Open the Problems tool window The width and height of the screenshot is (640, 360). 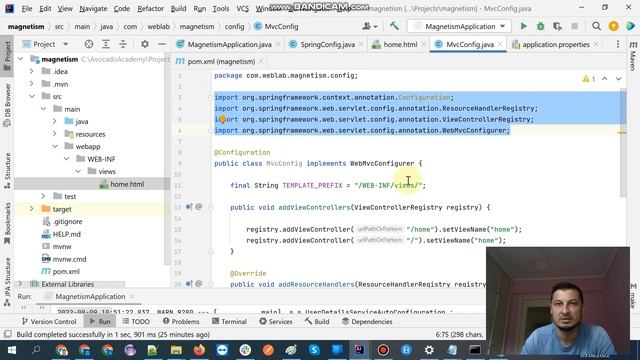click(181, 322)
